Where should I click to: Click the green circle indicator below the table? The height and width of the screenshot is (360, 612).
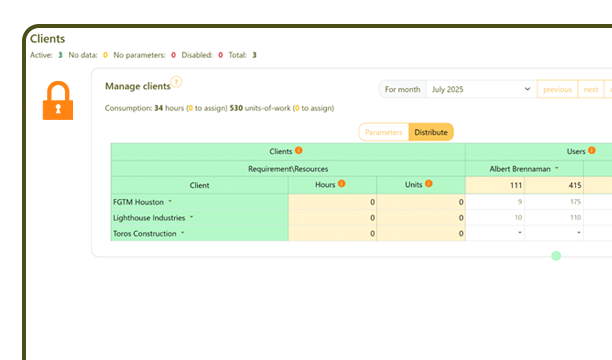(x=556, y=256)
